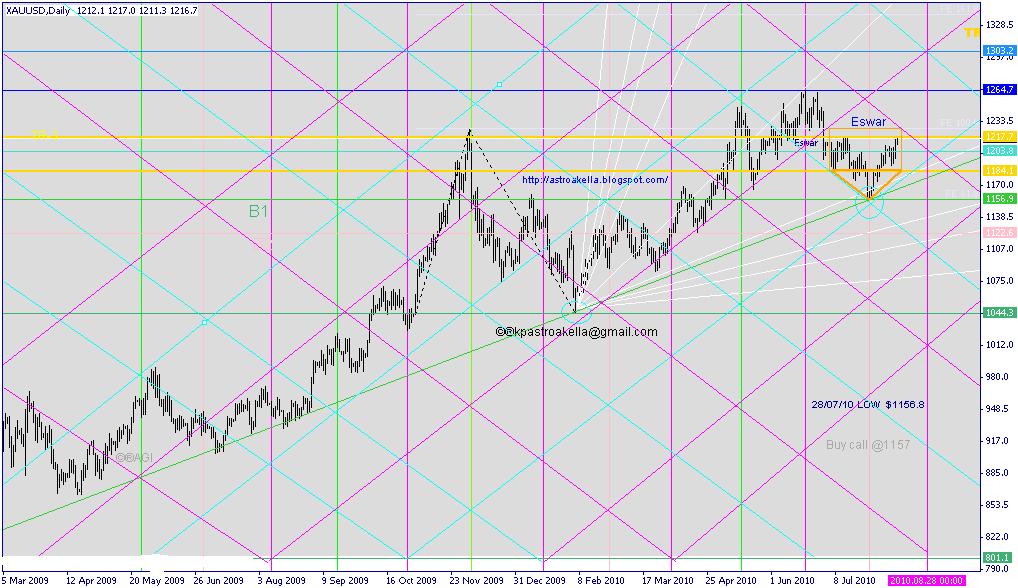Screen dimensions: 1018x588
Task: Click the 1138.5 price scale value
Action: (999, 217)
